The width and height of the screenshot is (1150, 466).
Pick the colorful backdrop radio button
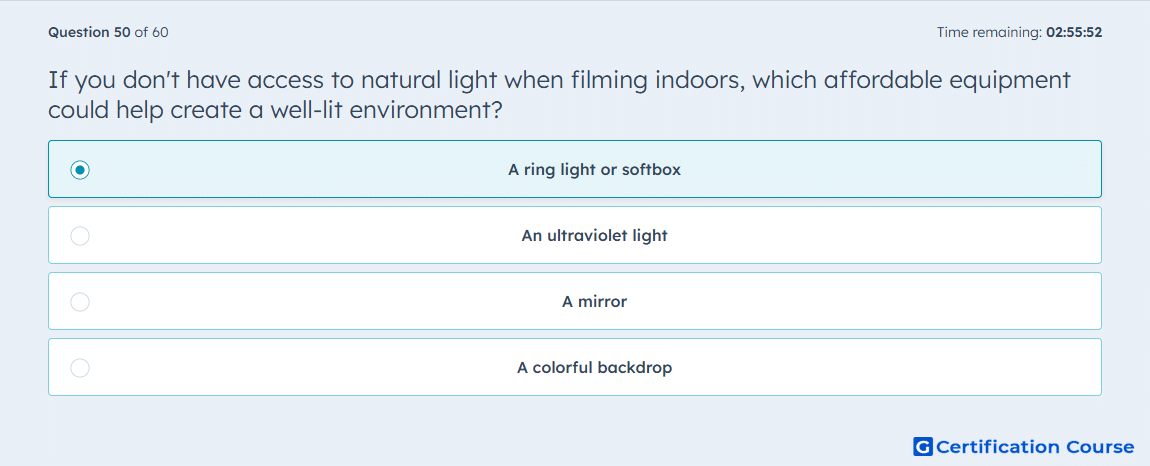point(80,368)
